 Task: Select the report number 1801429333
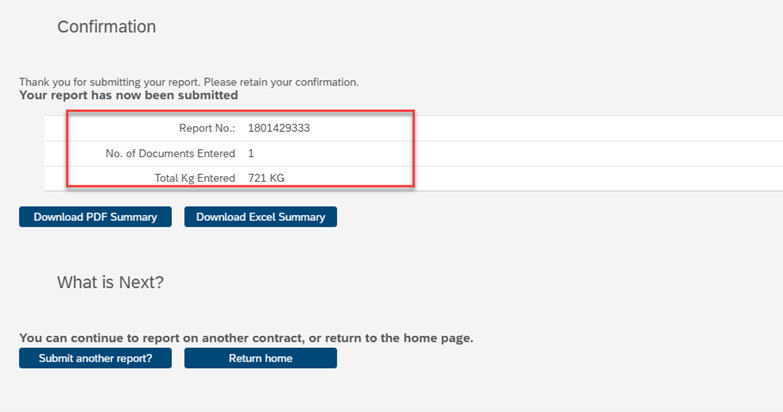280,128
